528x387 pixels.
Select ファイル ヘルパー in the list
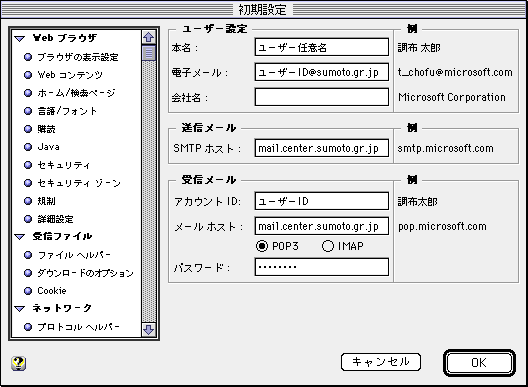coord(74,255)
